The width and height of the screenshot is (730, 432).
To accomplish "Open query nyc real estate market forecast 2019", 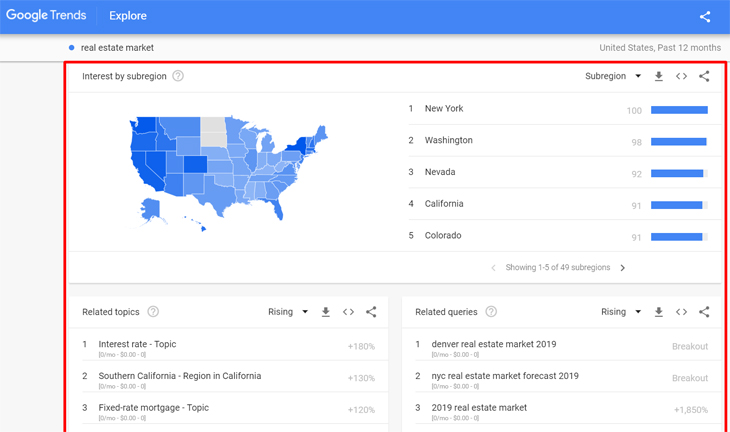I will [505, 376].
